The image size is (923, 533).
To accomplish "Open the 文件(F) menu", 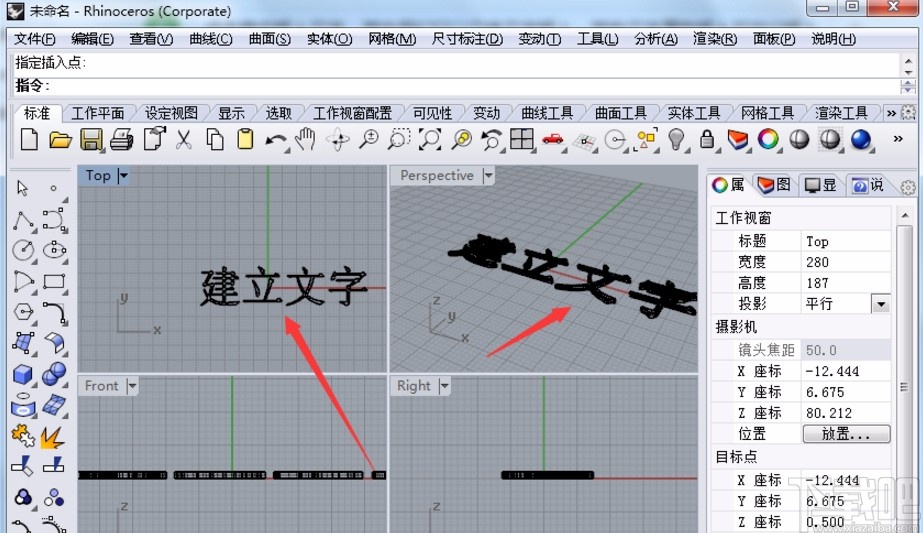I will [35, 39].
